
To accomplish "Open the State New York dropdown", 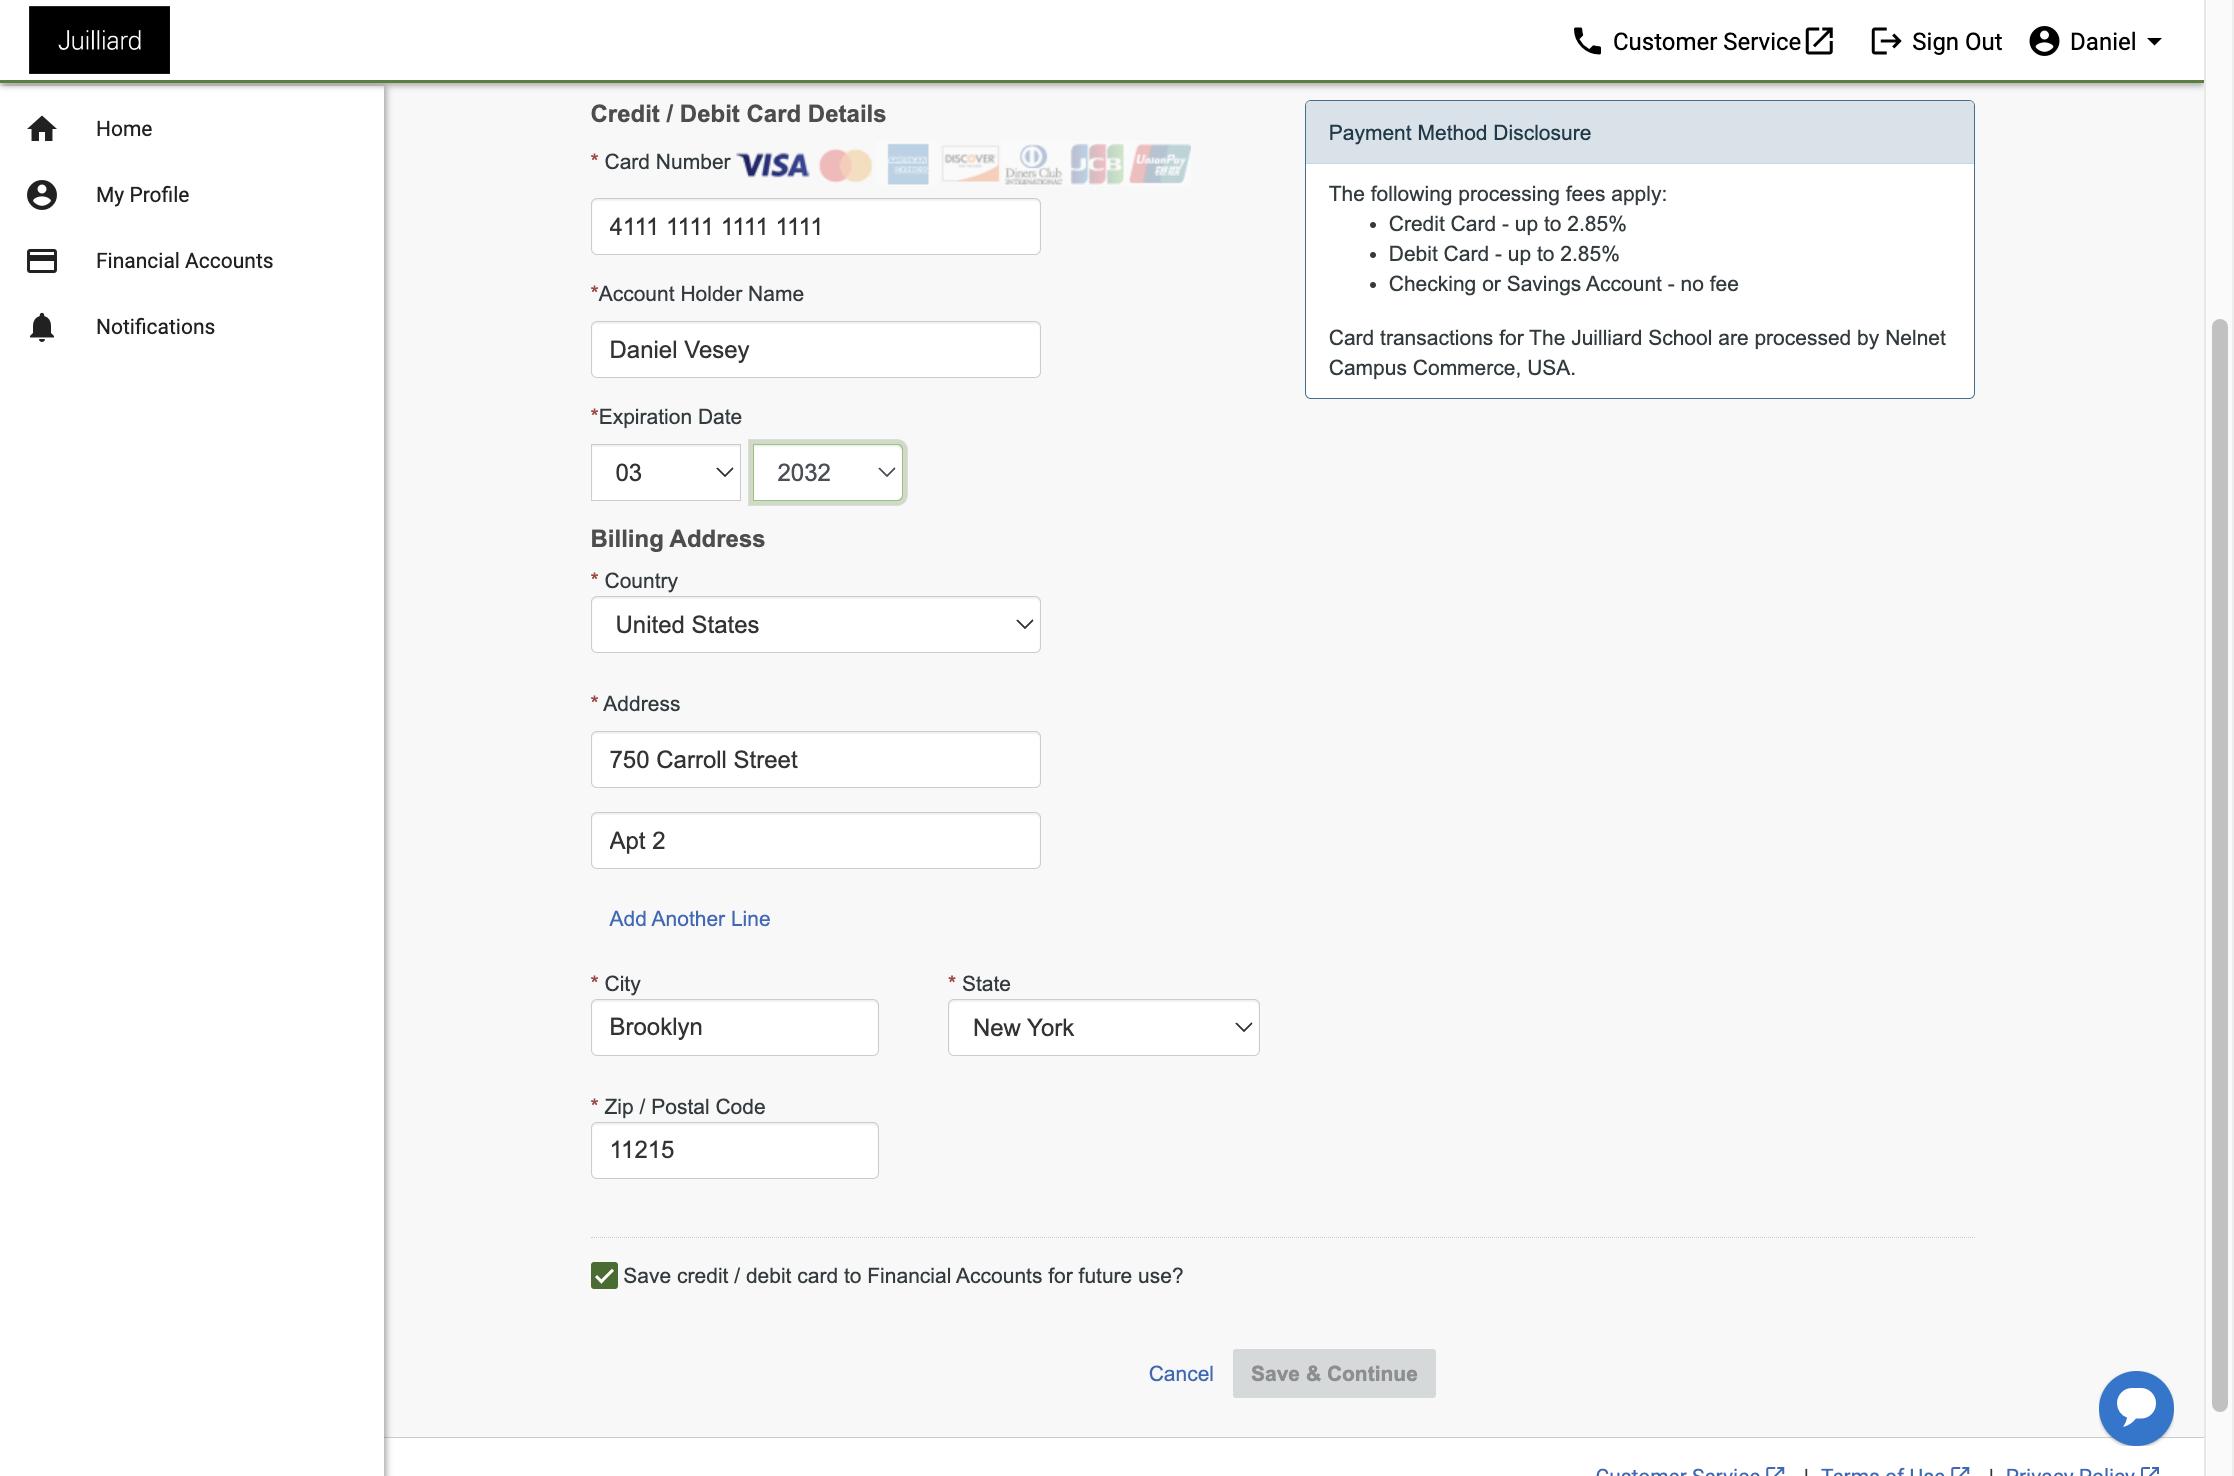I will 1104,1028.
